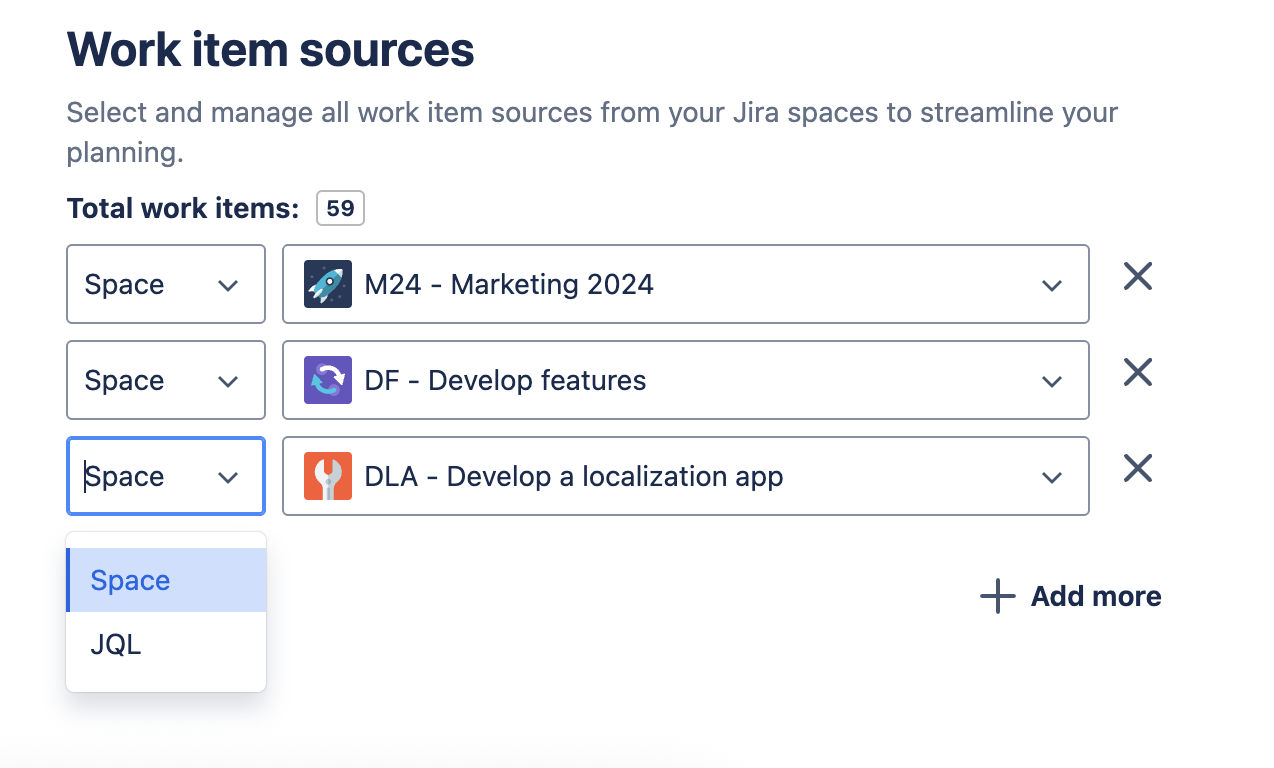The height and width of the screenshot is (768, 1274).
Task: Open the second row's Space type dropdown
Action: pyautogui.click(x=165, y=381)
